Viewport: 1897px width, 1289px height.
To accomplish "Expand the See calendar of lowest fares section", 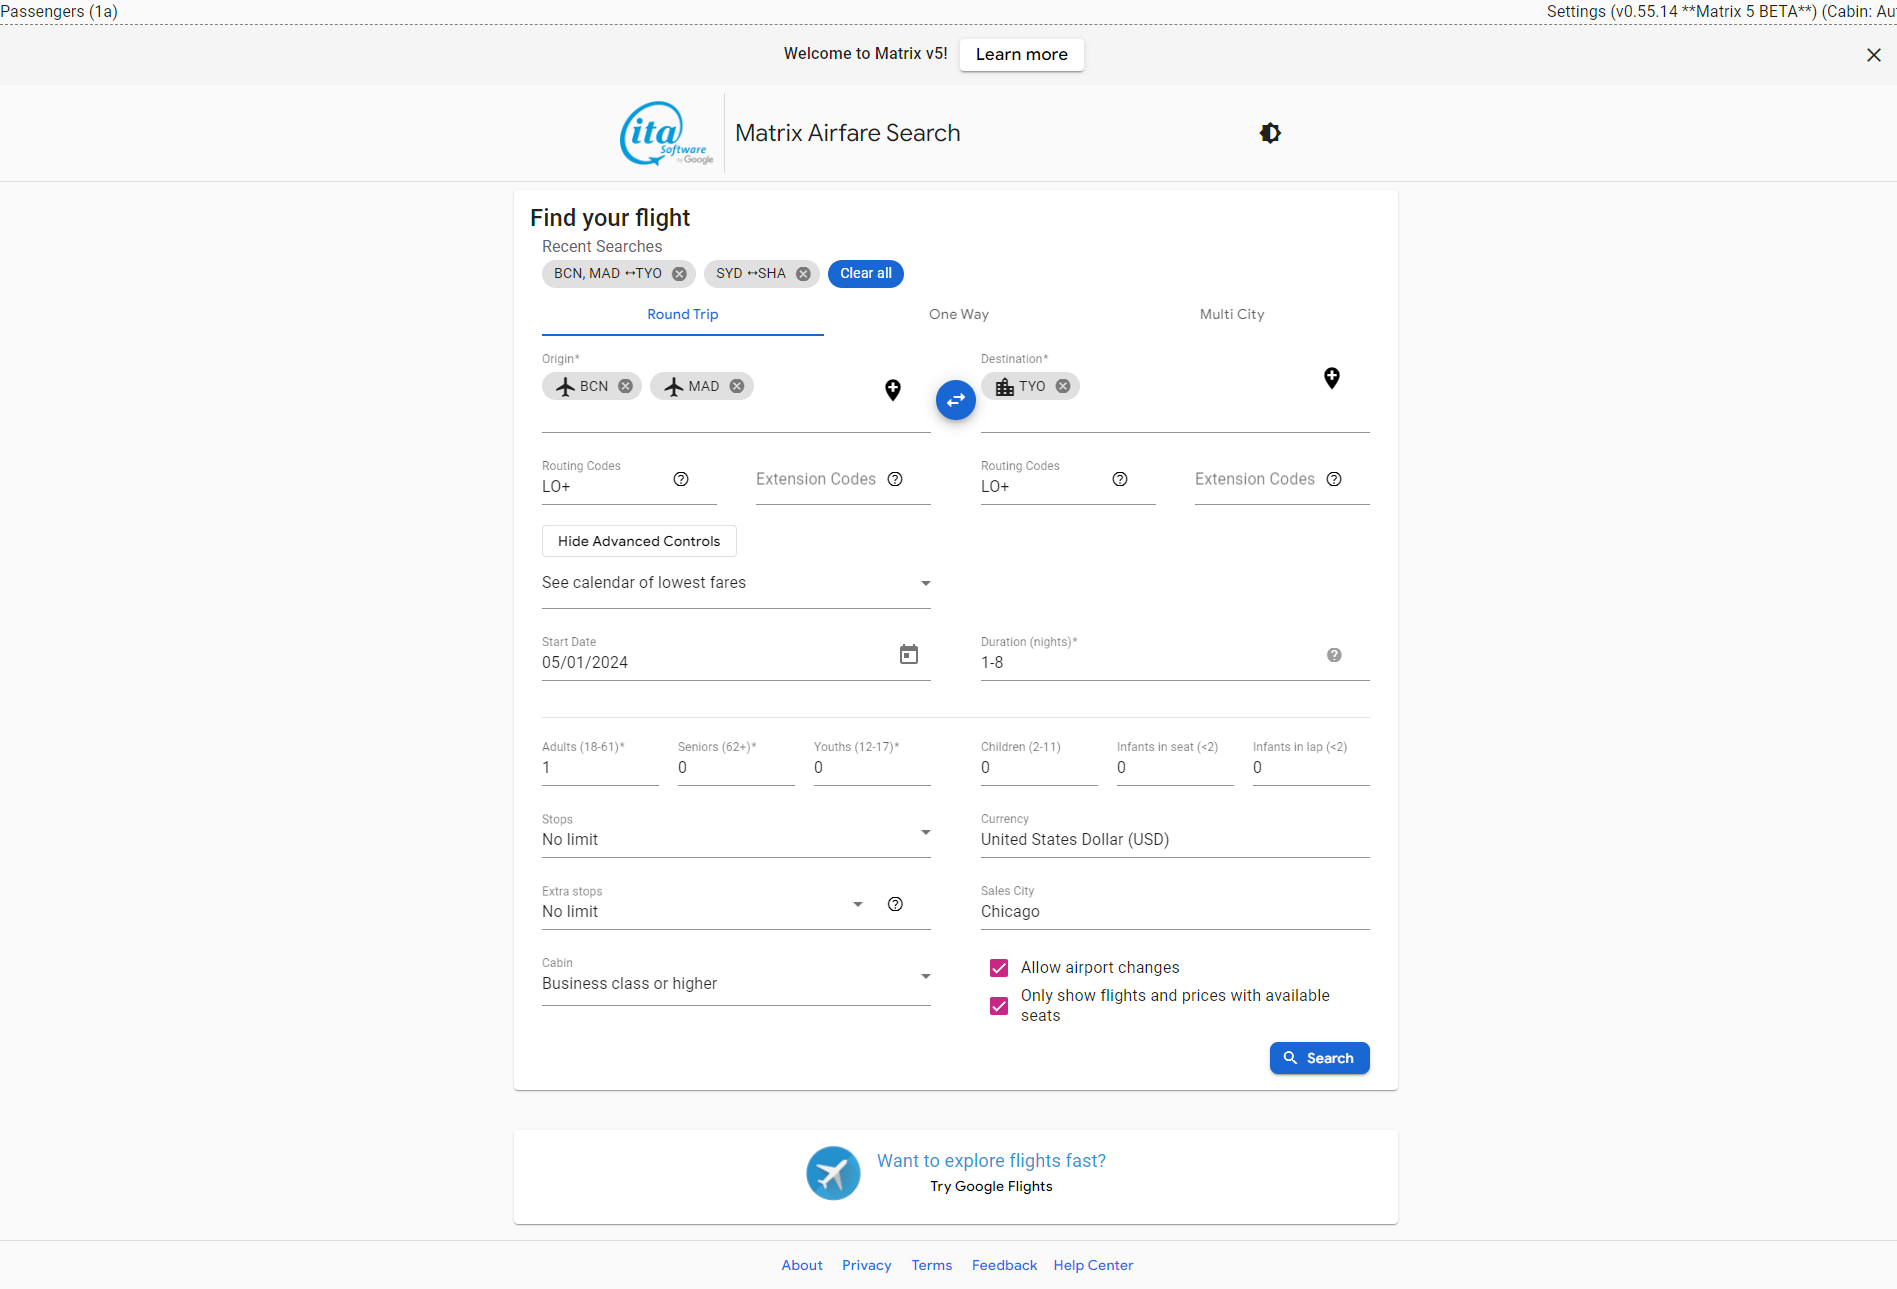I will coord(925,583).
